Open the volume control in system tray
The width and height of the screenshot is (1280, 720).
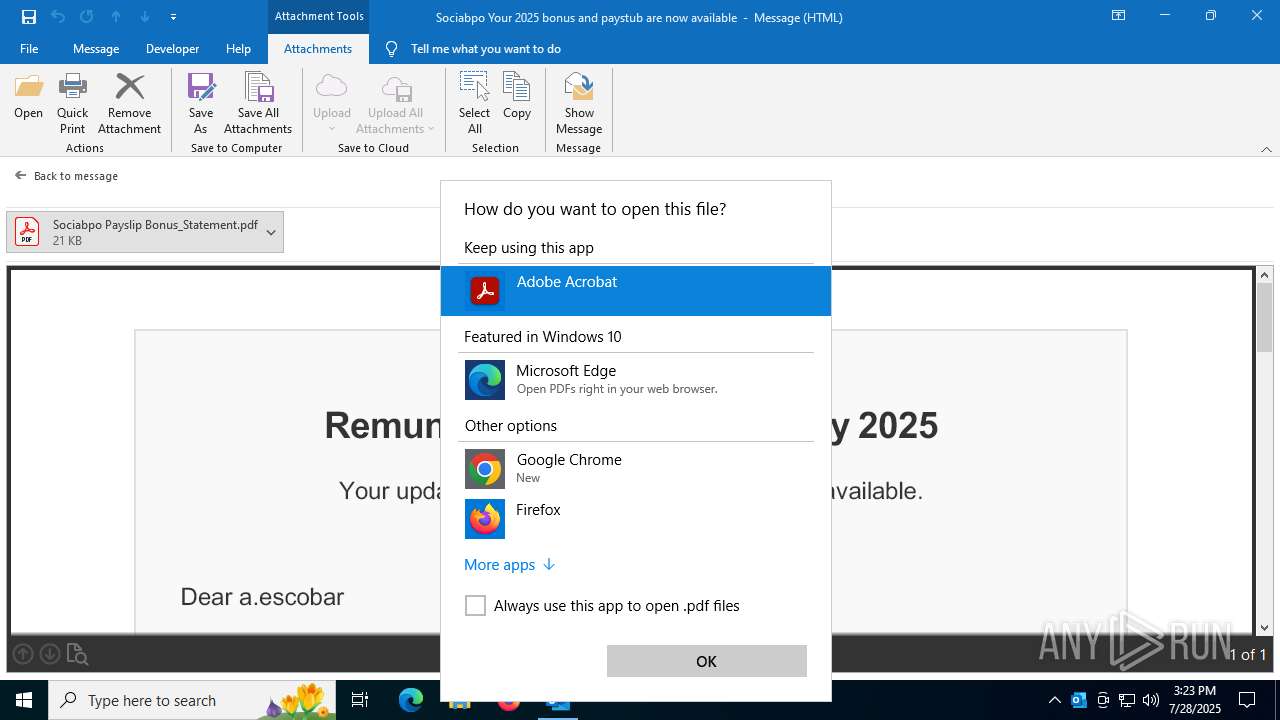[1151, 700]
